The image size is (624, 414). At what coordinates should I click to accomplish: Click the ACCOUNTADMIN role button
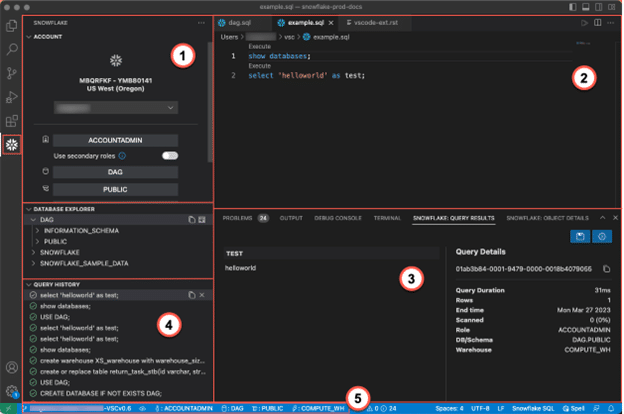[x=115, y=140]
